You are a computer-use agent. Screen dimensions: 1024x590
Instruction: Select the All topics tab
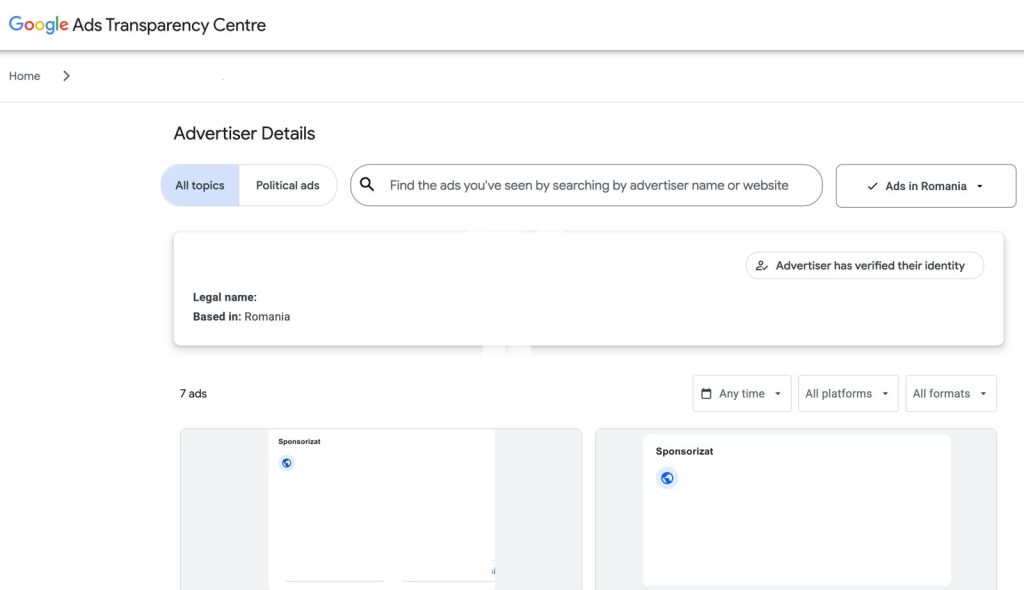tap(200, 186)
